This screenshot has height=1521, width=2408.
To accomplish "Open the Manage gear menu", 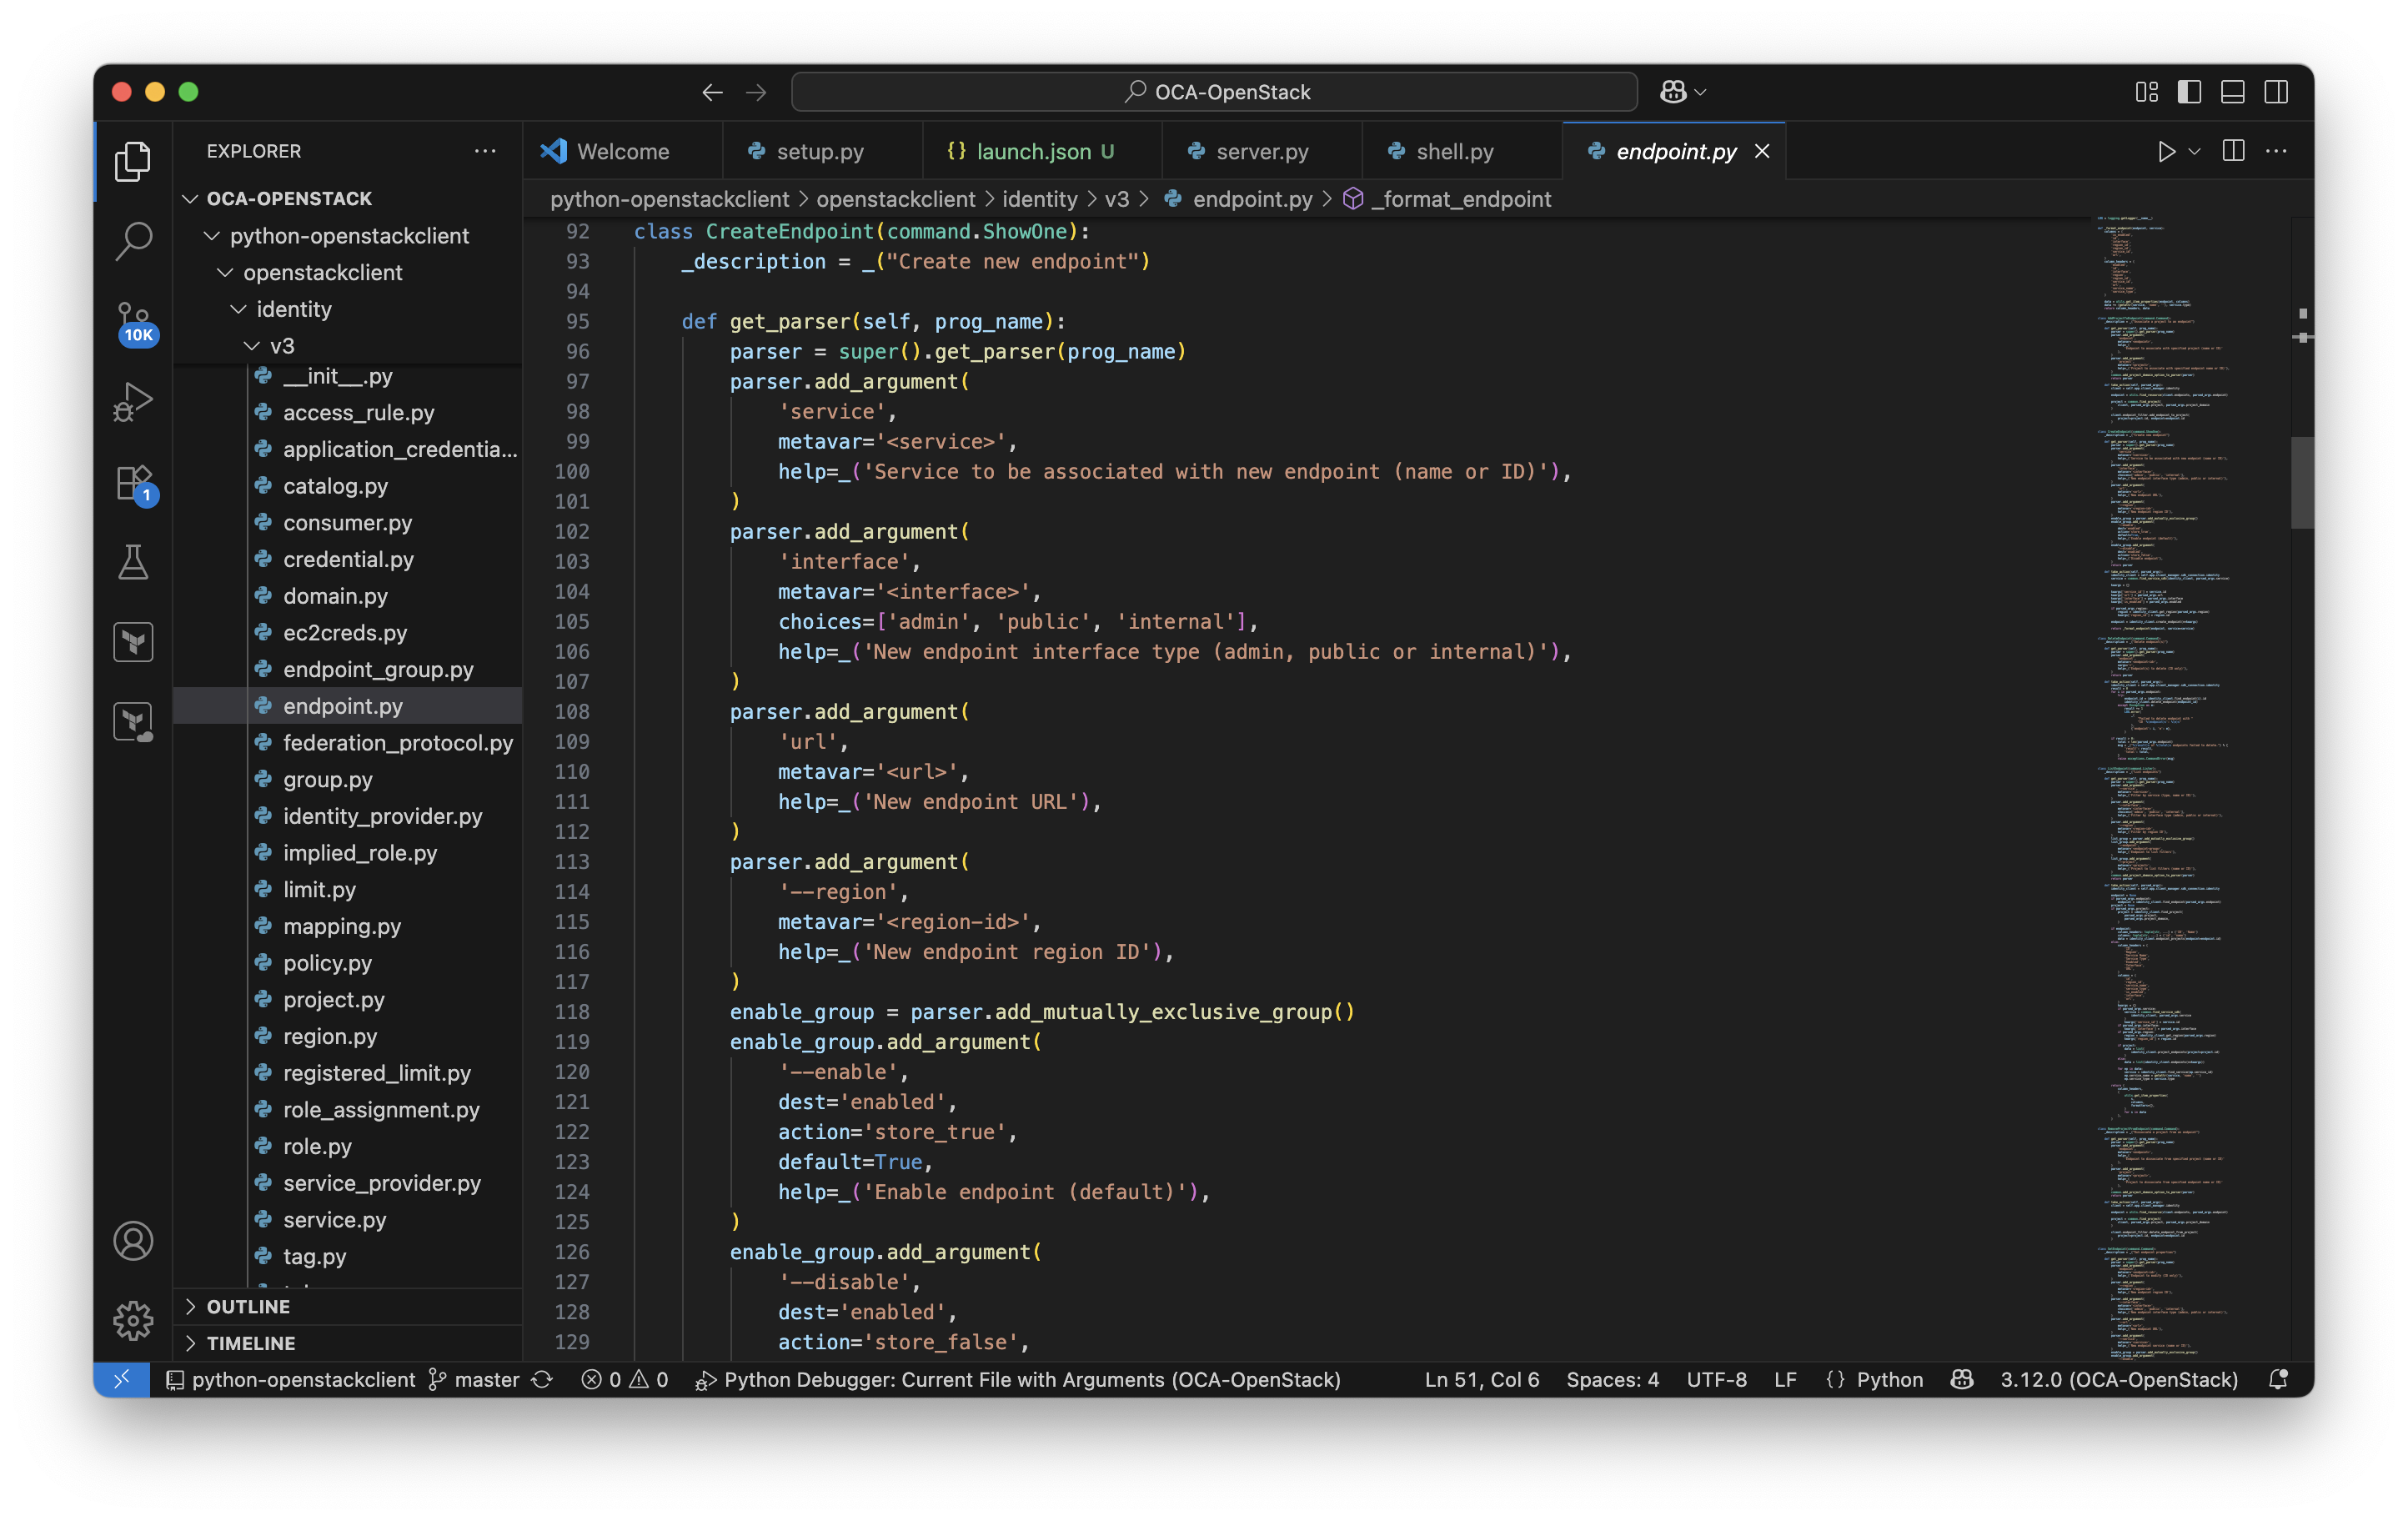I will click(133, 1320).
